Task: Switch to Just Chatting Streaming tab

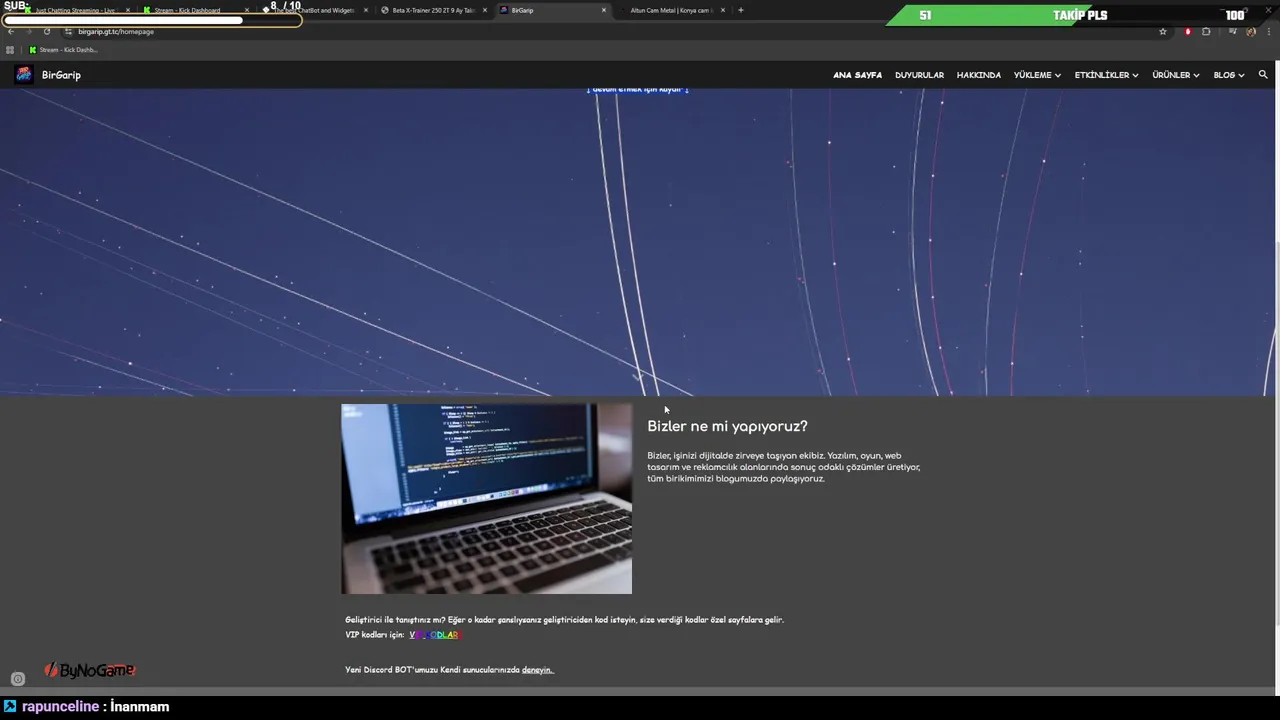Action: tap(75, 10)
